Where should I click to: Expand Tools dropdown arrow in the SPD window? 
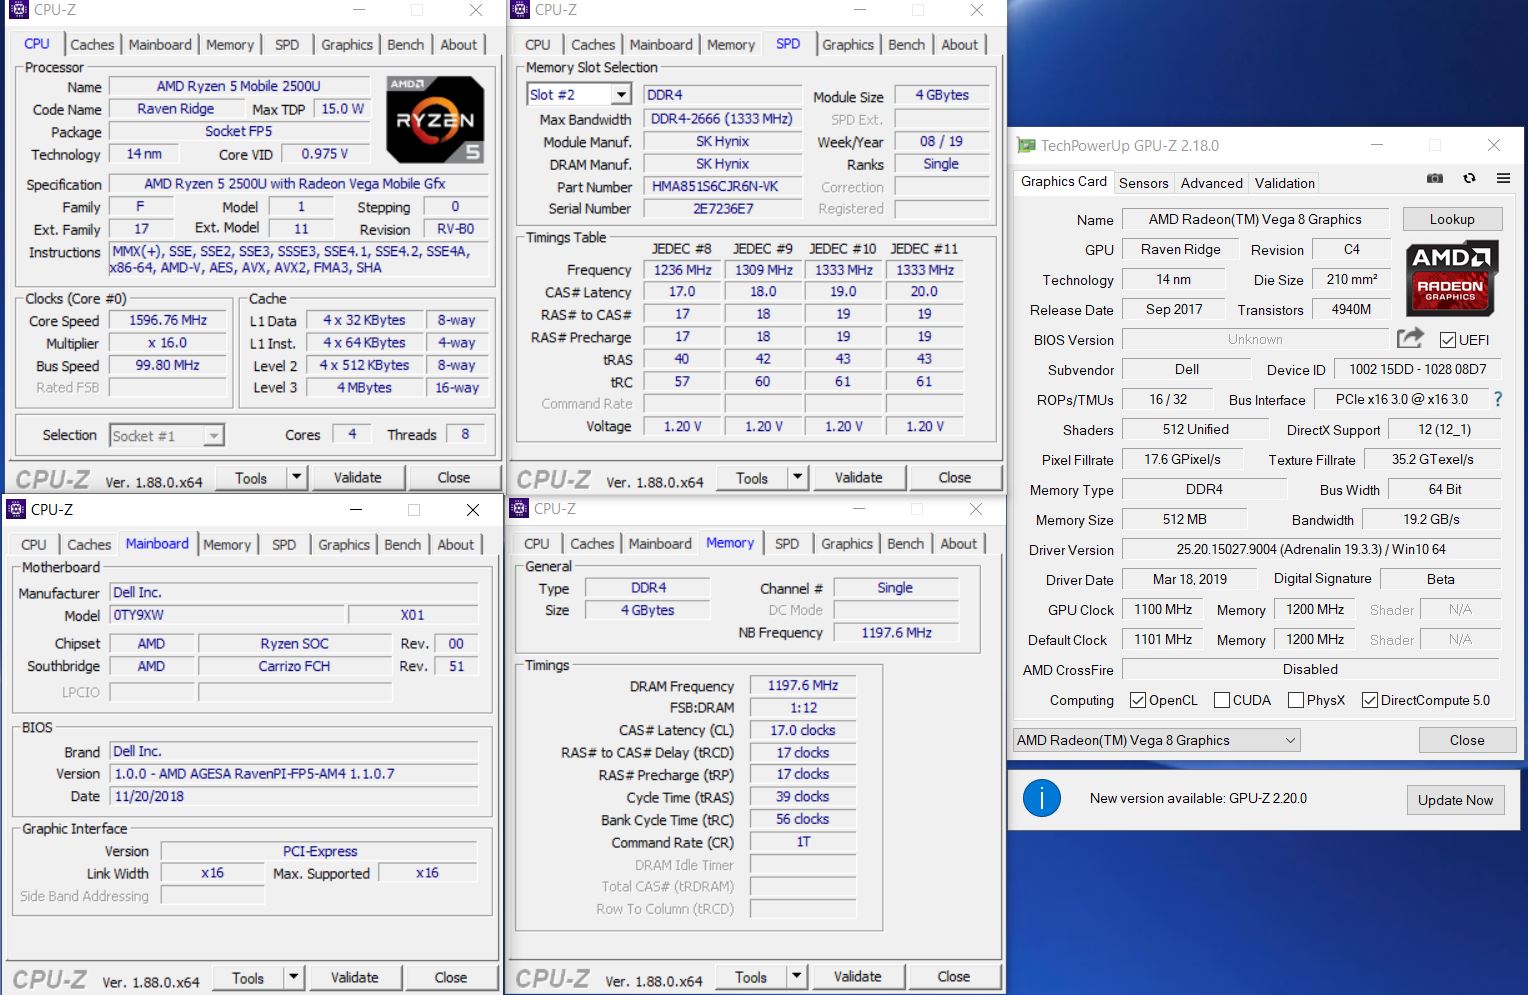click(797, 477)
